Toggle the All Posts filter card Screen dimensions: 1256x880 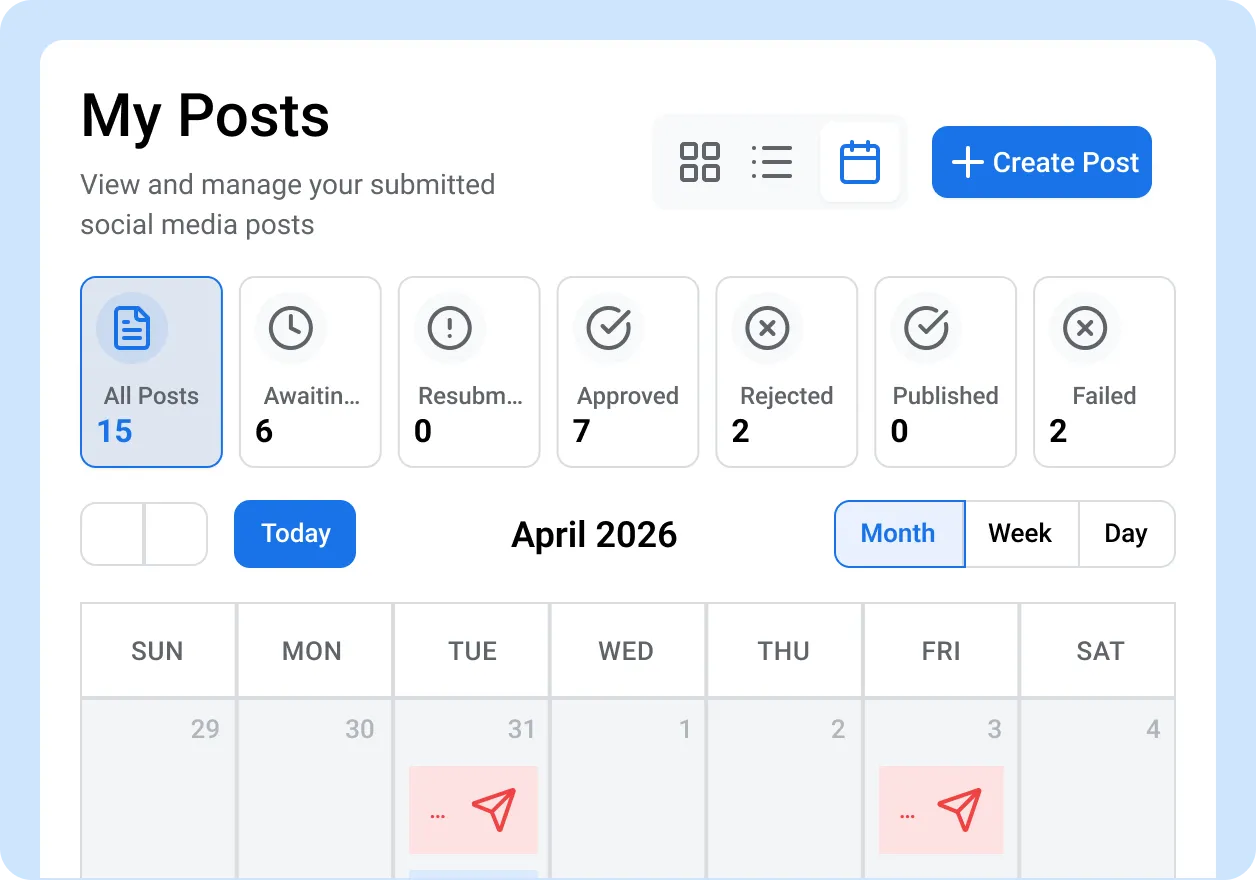pos(151,372)
